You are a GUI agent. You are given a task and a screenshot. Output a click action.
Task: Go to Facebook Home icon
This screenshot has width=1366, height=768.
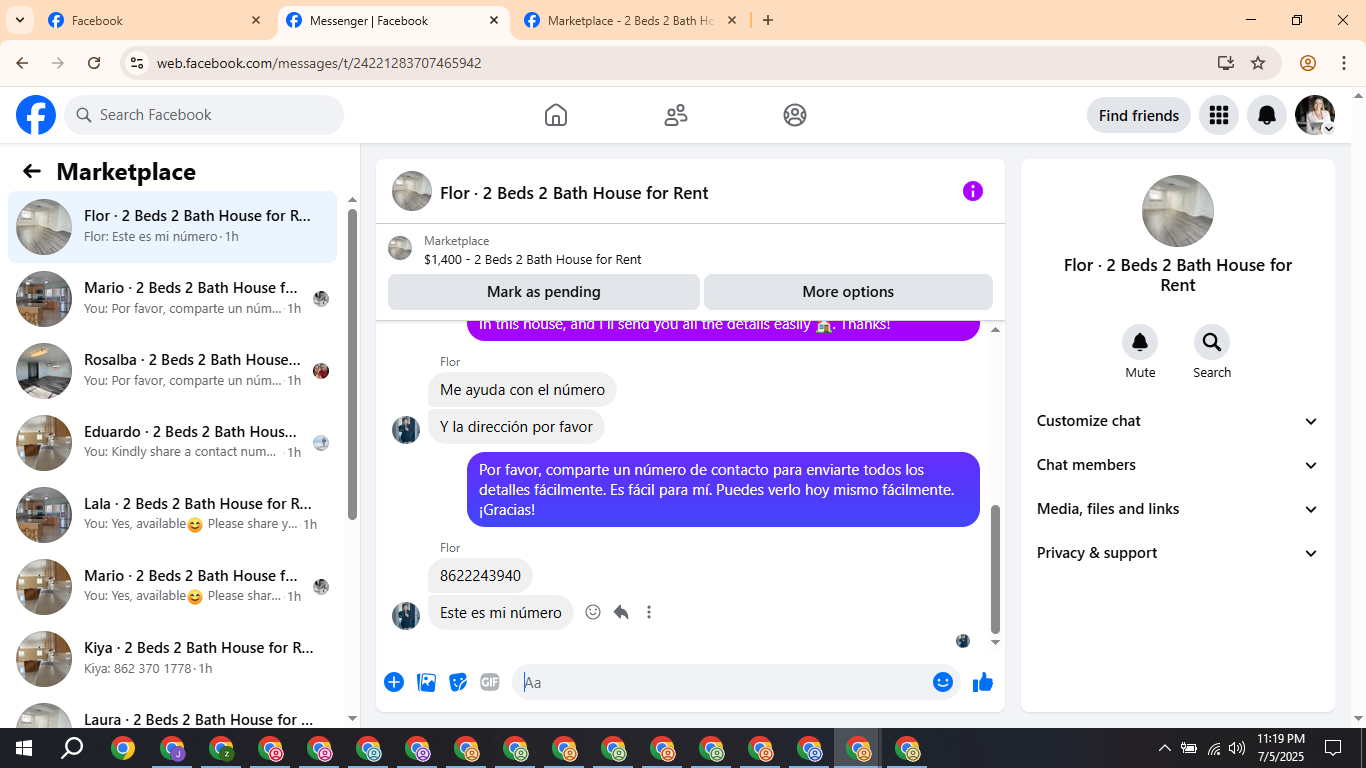pos(556,115)
